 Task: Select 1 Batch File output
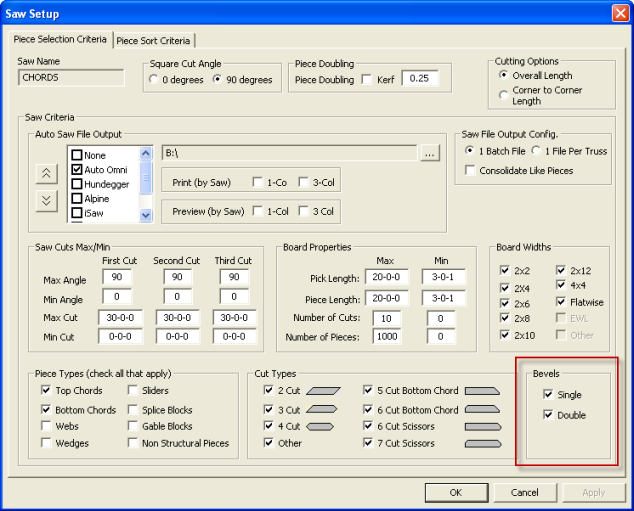469,151
